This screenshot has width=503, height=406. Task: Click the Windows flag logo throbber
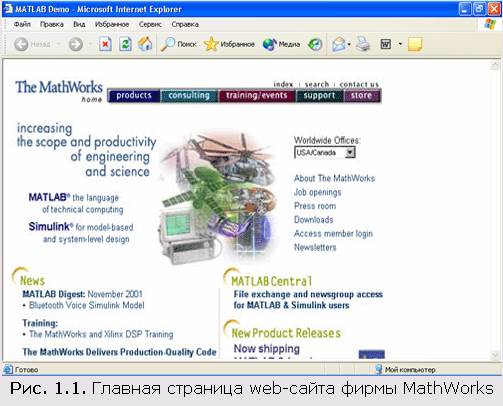coord(490,24)
